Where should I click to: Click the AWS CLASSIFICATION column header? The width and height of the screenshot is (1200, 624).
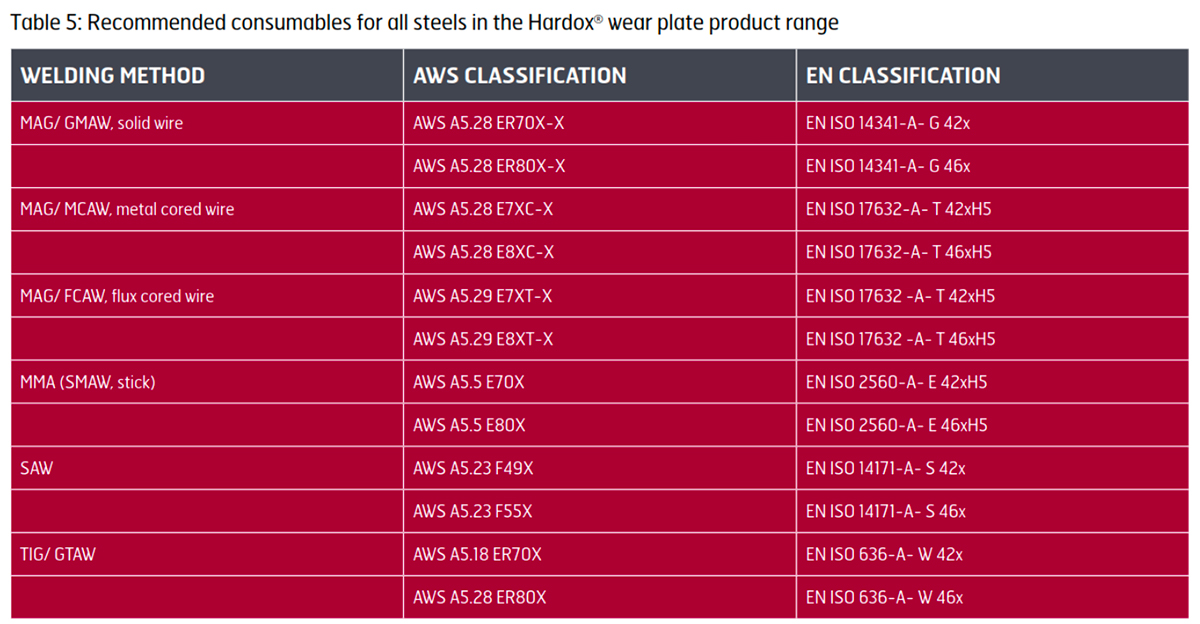pos(520,76)
